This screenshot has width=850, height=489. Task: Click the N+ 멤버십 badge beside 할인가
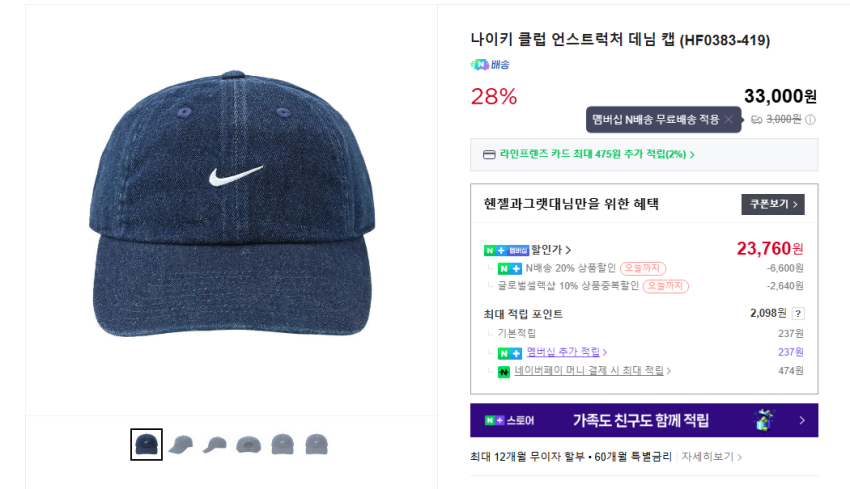point(506,250)
